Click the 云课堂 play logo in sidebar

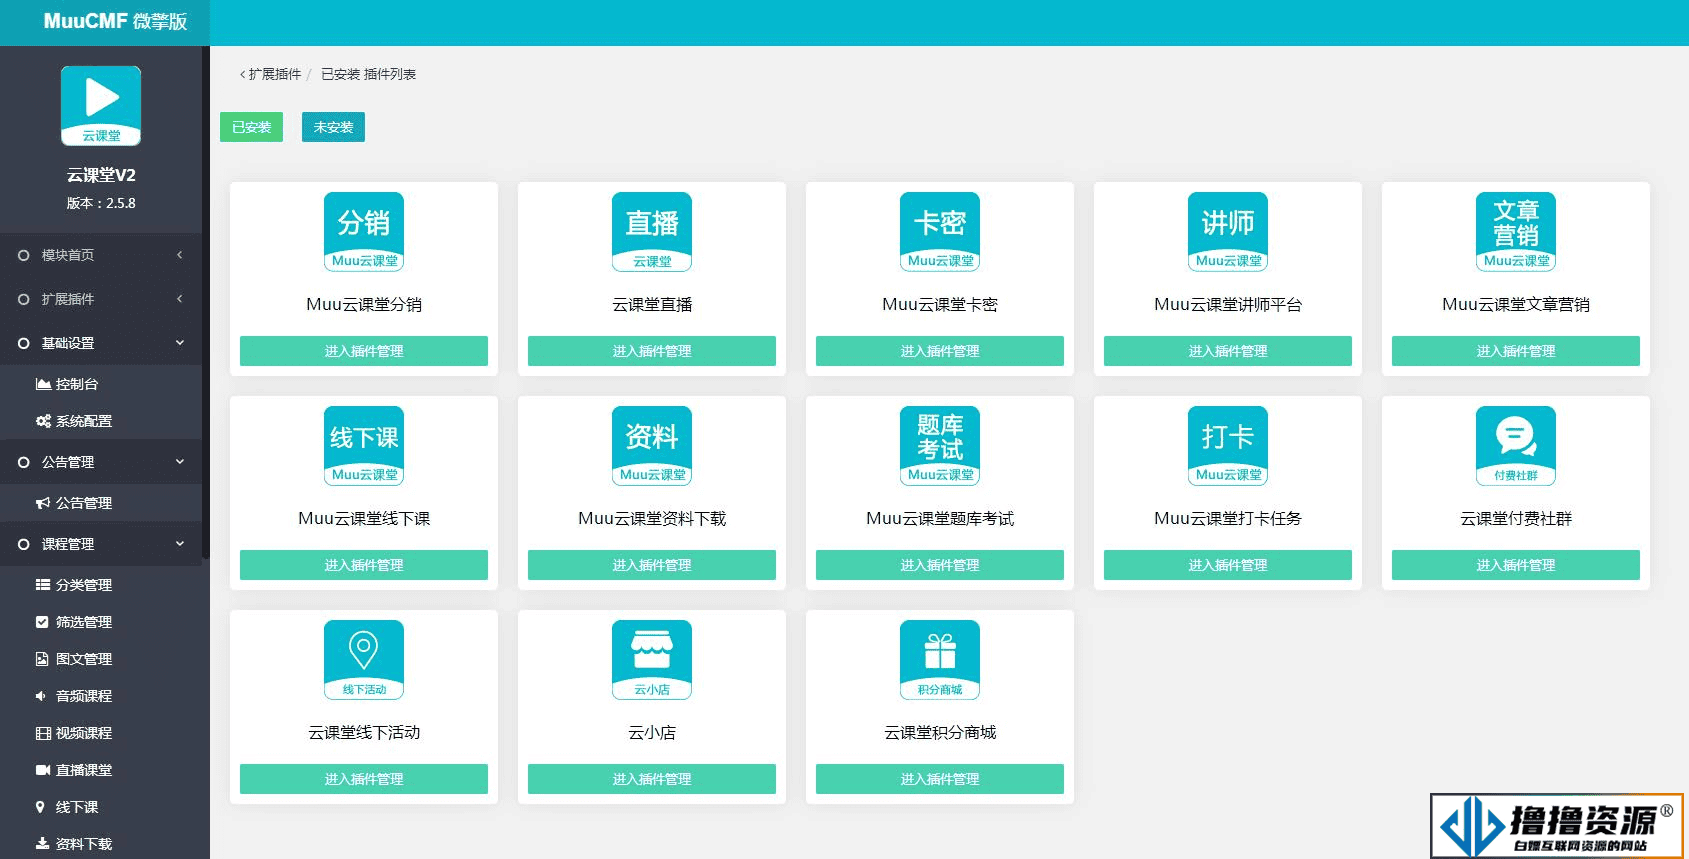[x=101, y=106]
